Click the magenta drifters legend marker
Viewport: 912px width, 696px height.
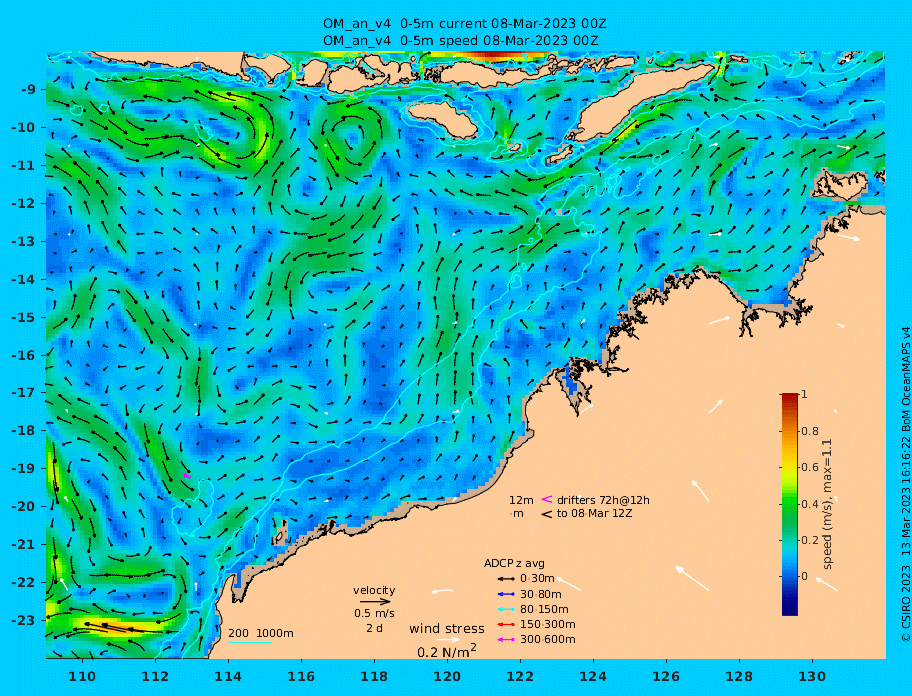[547, 499]
